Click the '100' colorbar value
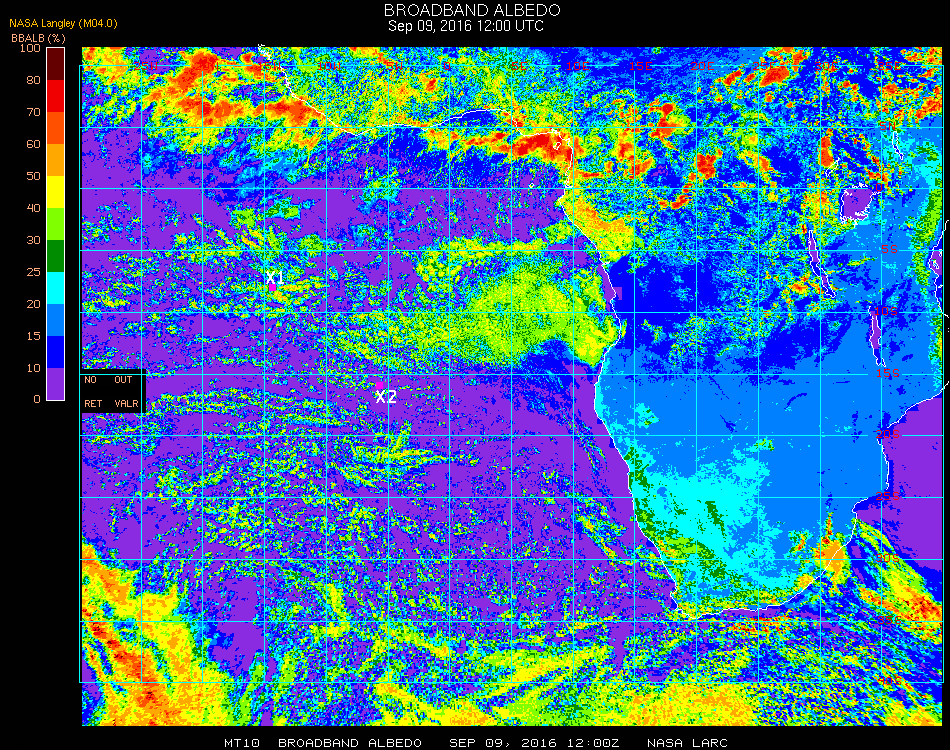Image resolution: width=950 pixels, height=750 pixels. click(30, 48)
